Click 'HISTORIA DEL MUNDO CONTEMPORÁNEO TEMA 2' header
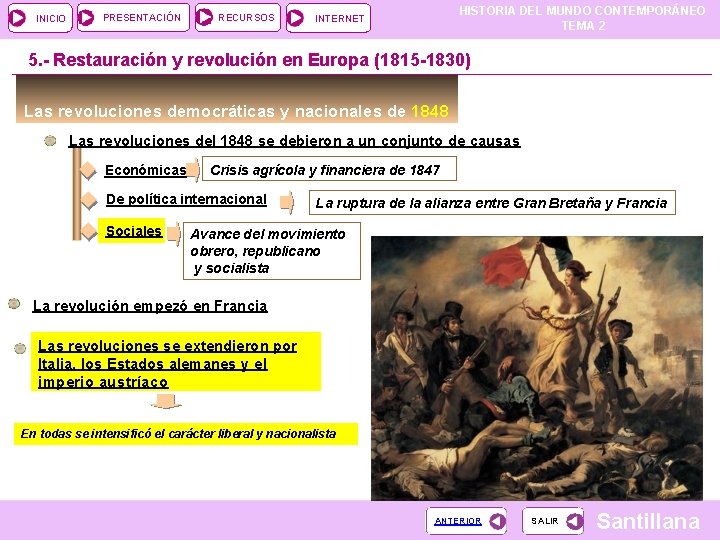 pos(582,18)
